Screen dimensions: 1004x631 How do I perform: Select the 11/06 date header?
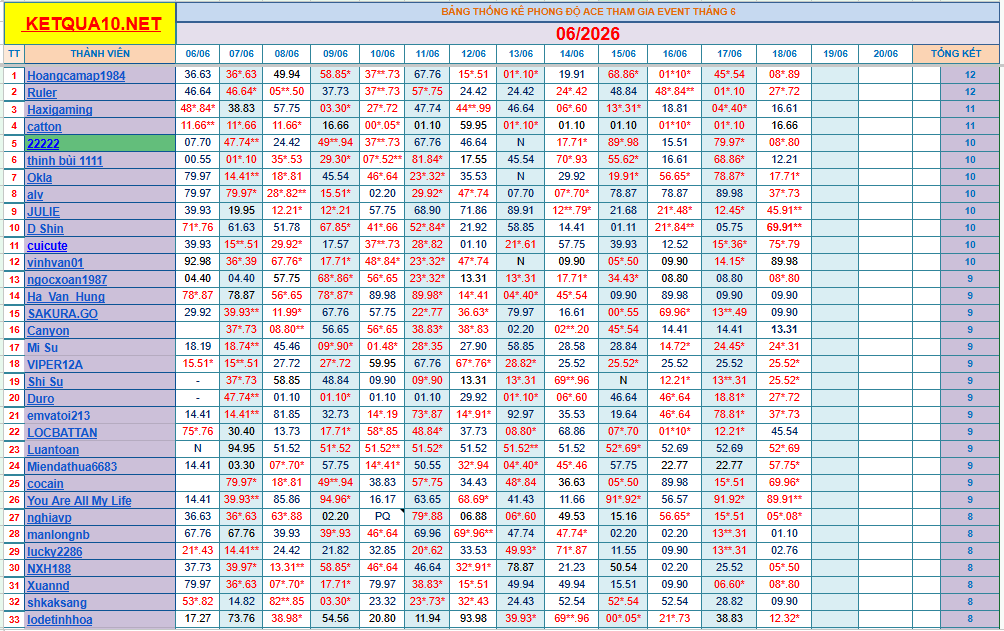[427, 54]
